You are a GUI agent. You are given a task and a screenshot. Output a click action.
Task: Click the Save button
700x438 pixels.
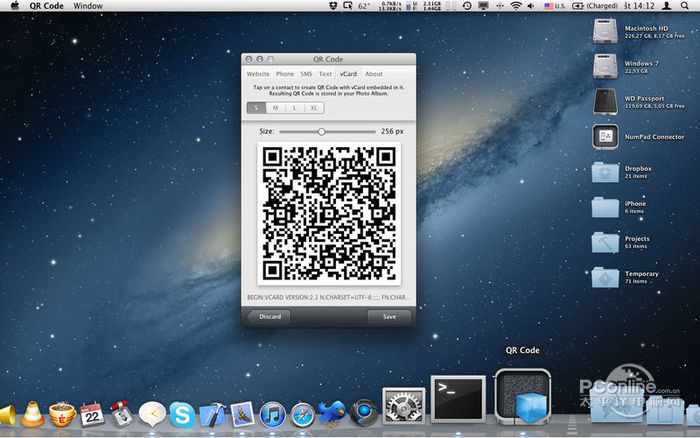point(389,317)
